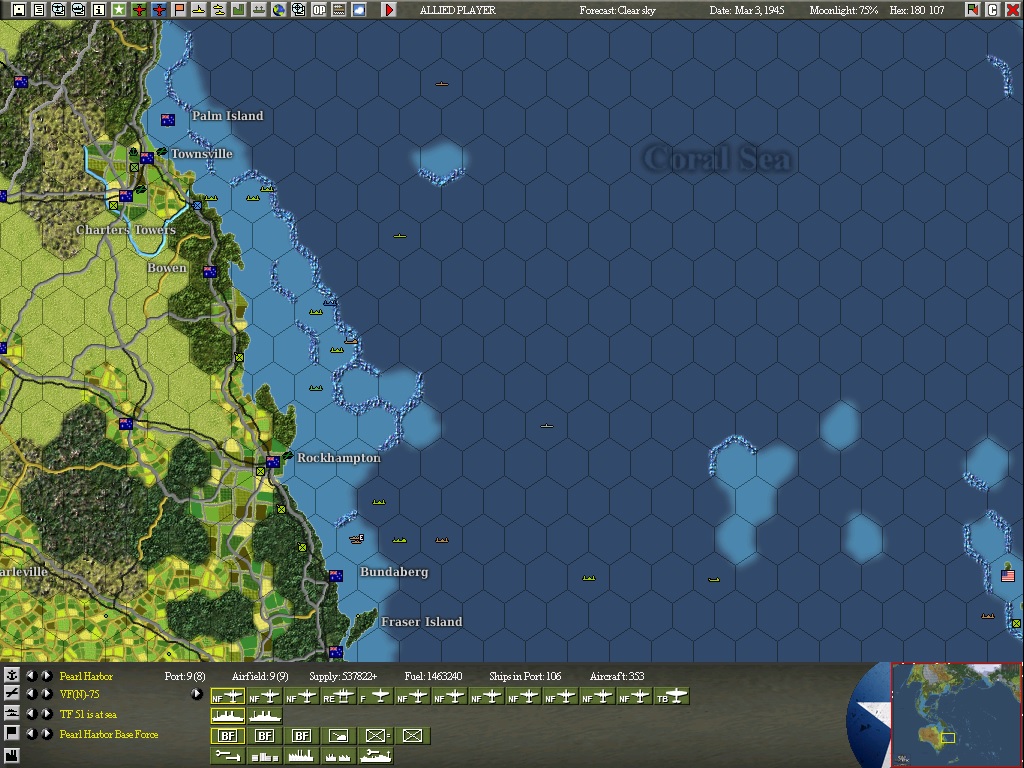Select the last infantry land unit icon

click(x=412, y=736)
